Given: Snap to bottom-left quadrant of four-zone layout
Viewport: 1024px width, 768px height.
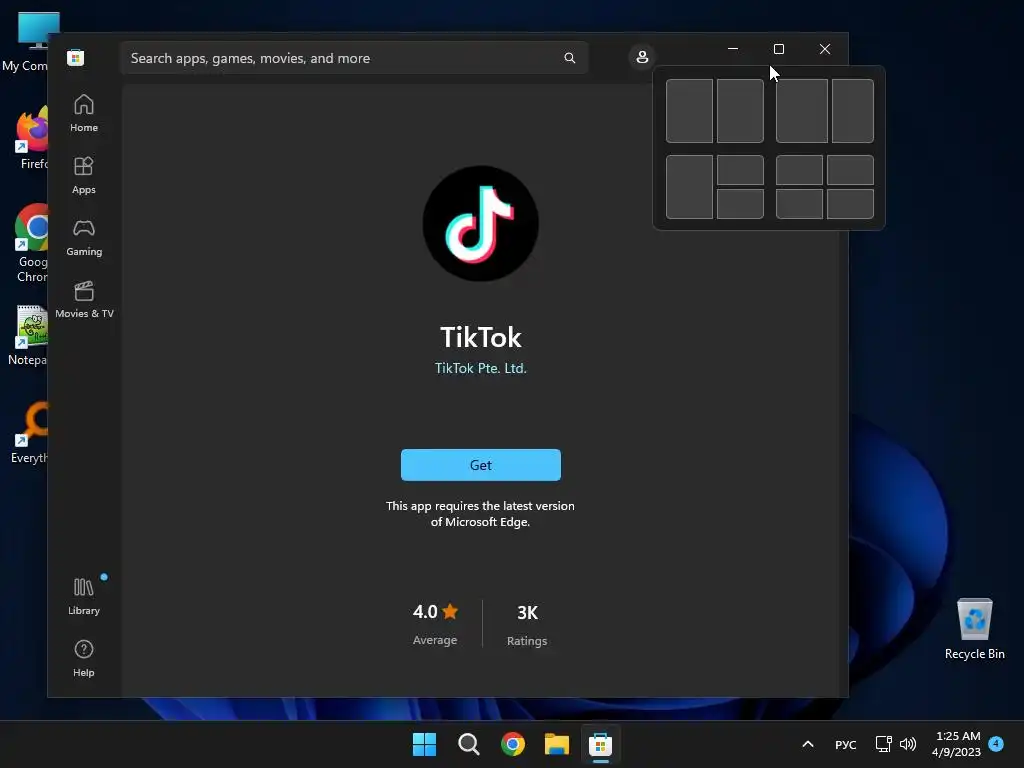Looking at the screenshot, I should click(x=799, y=204).
